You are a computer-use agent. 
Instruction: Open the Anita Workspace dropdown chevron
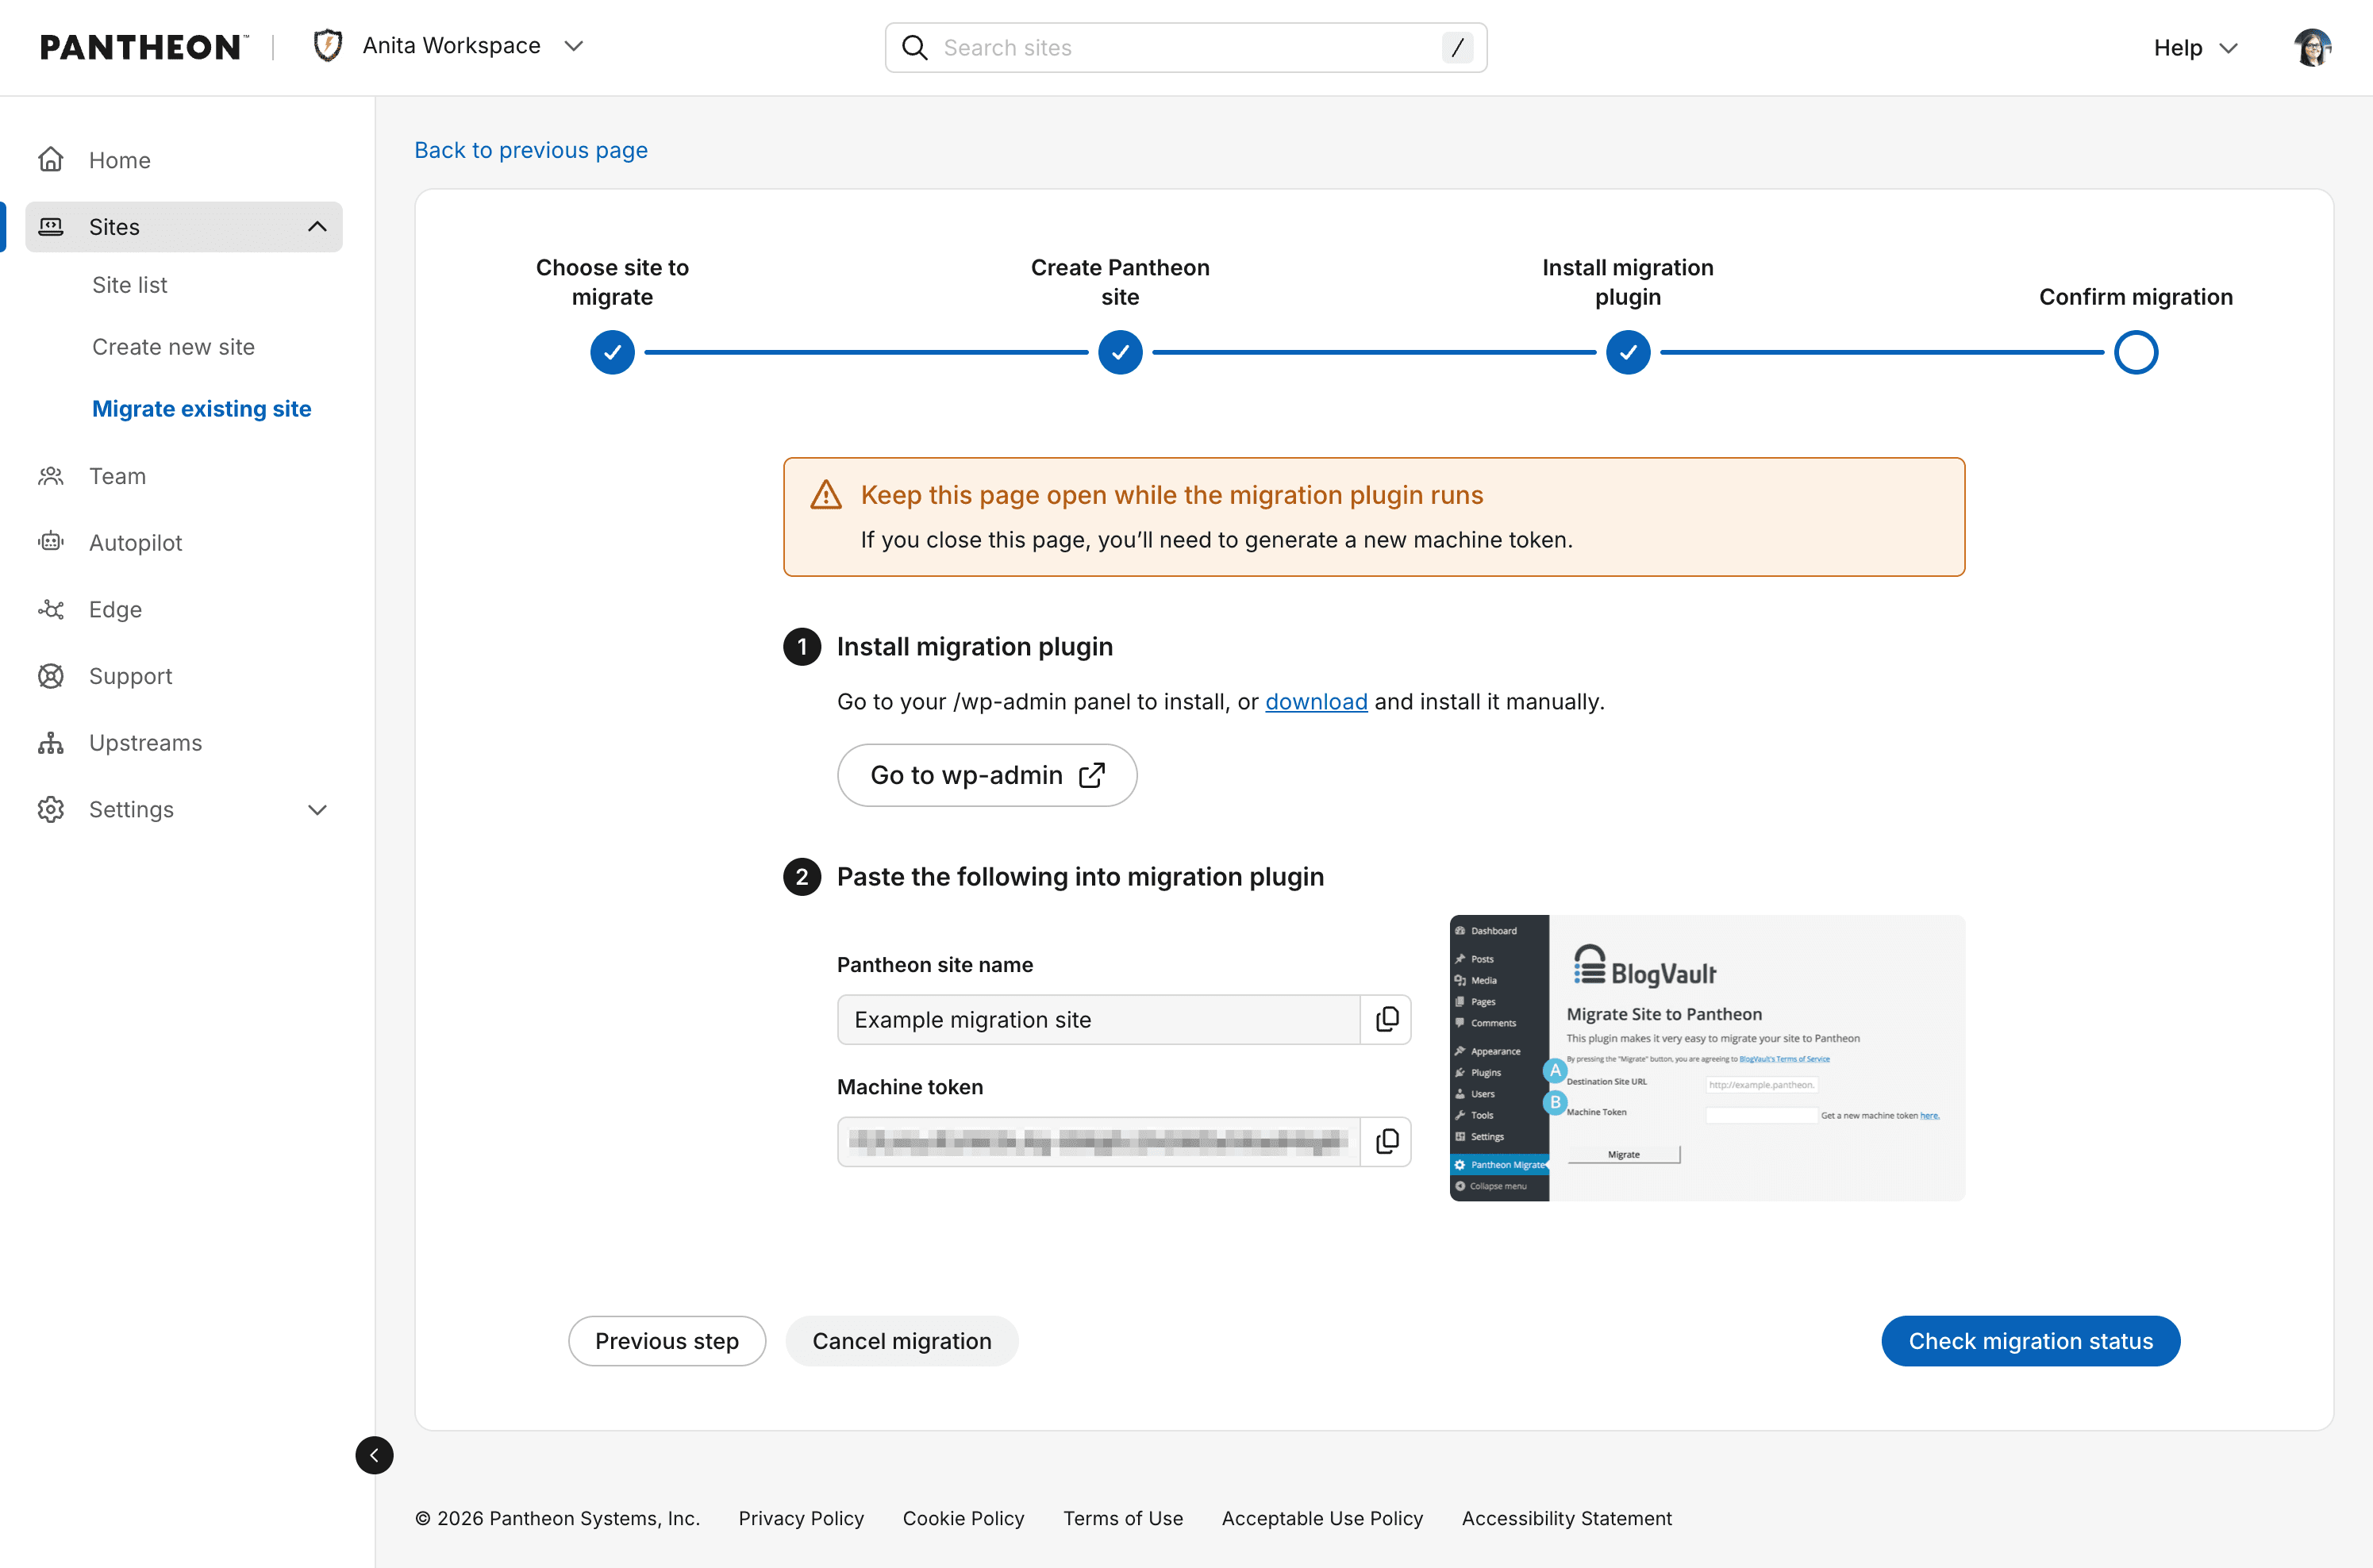[x=574, y=46]
